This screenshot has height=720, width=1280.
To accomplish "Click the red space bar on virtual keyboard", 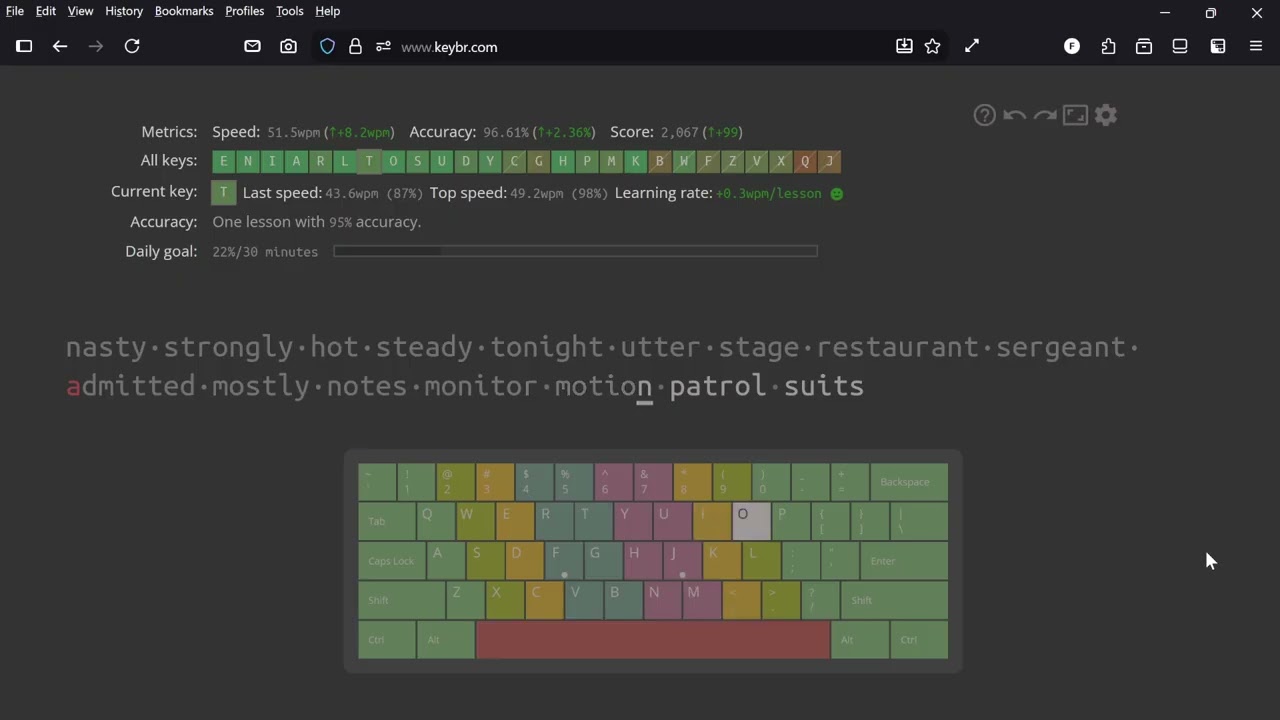I will tap(652, 639).
